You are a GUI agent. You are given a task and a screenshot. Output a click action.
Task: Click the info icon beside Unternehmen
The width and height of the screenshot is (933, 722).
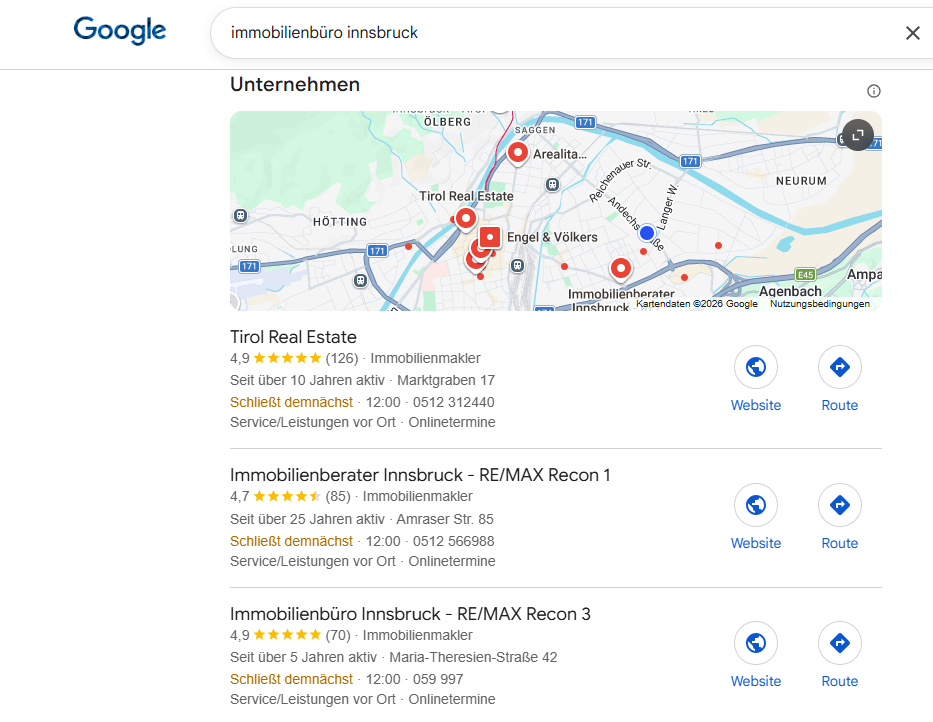point(873,90)
